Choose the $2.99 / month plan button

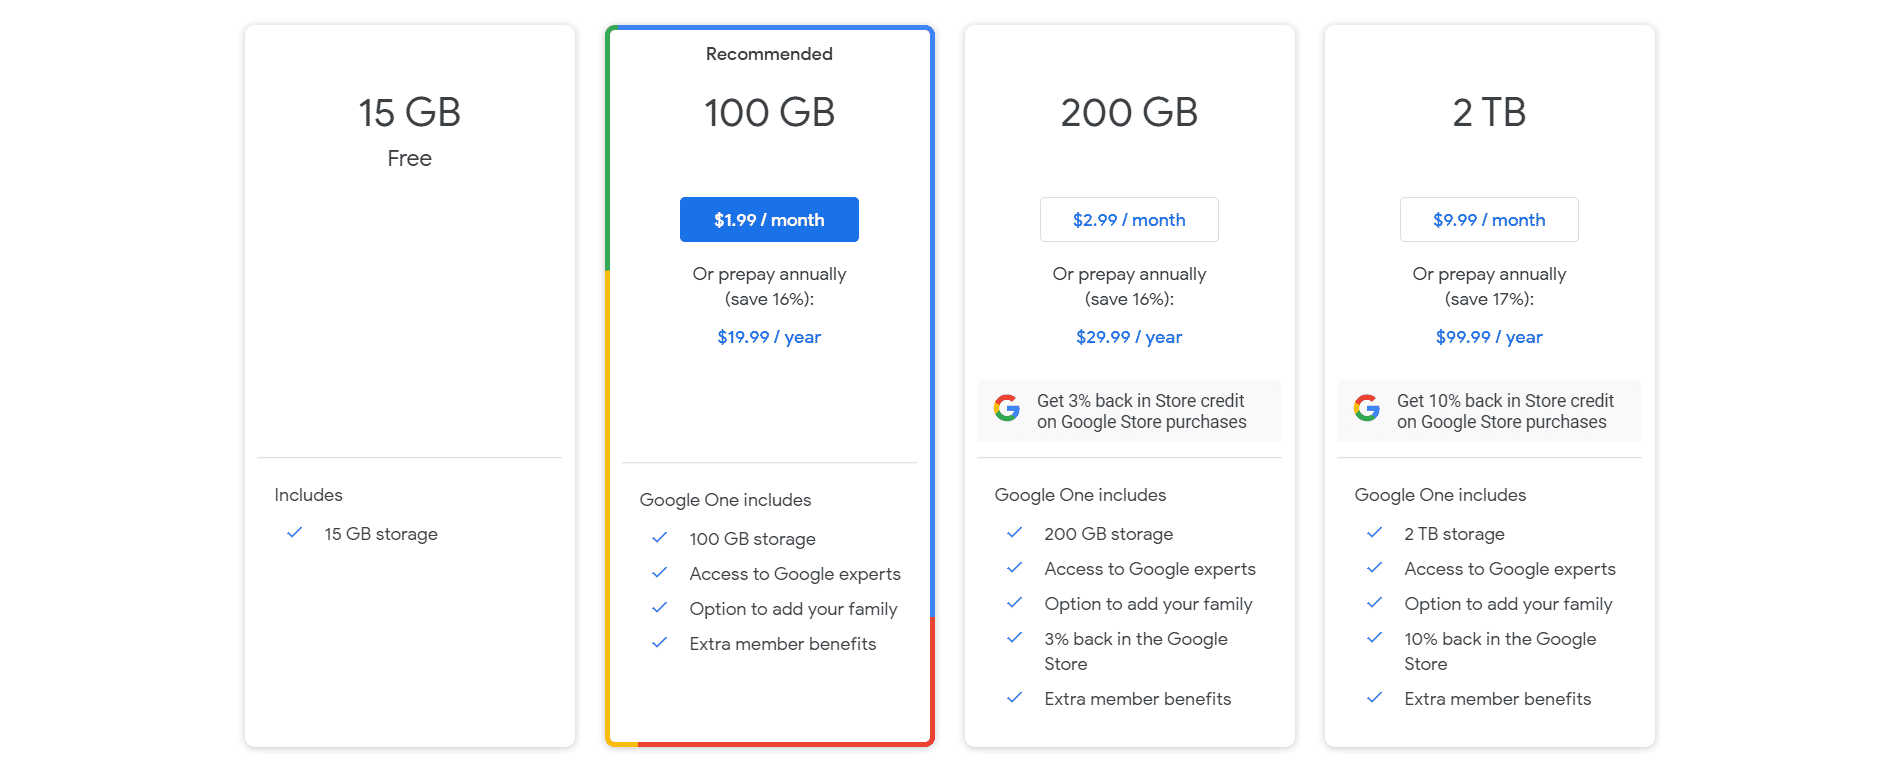1129,219
